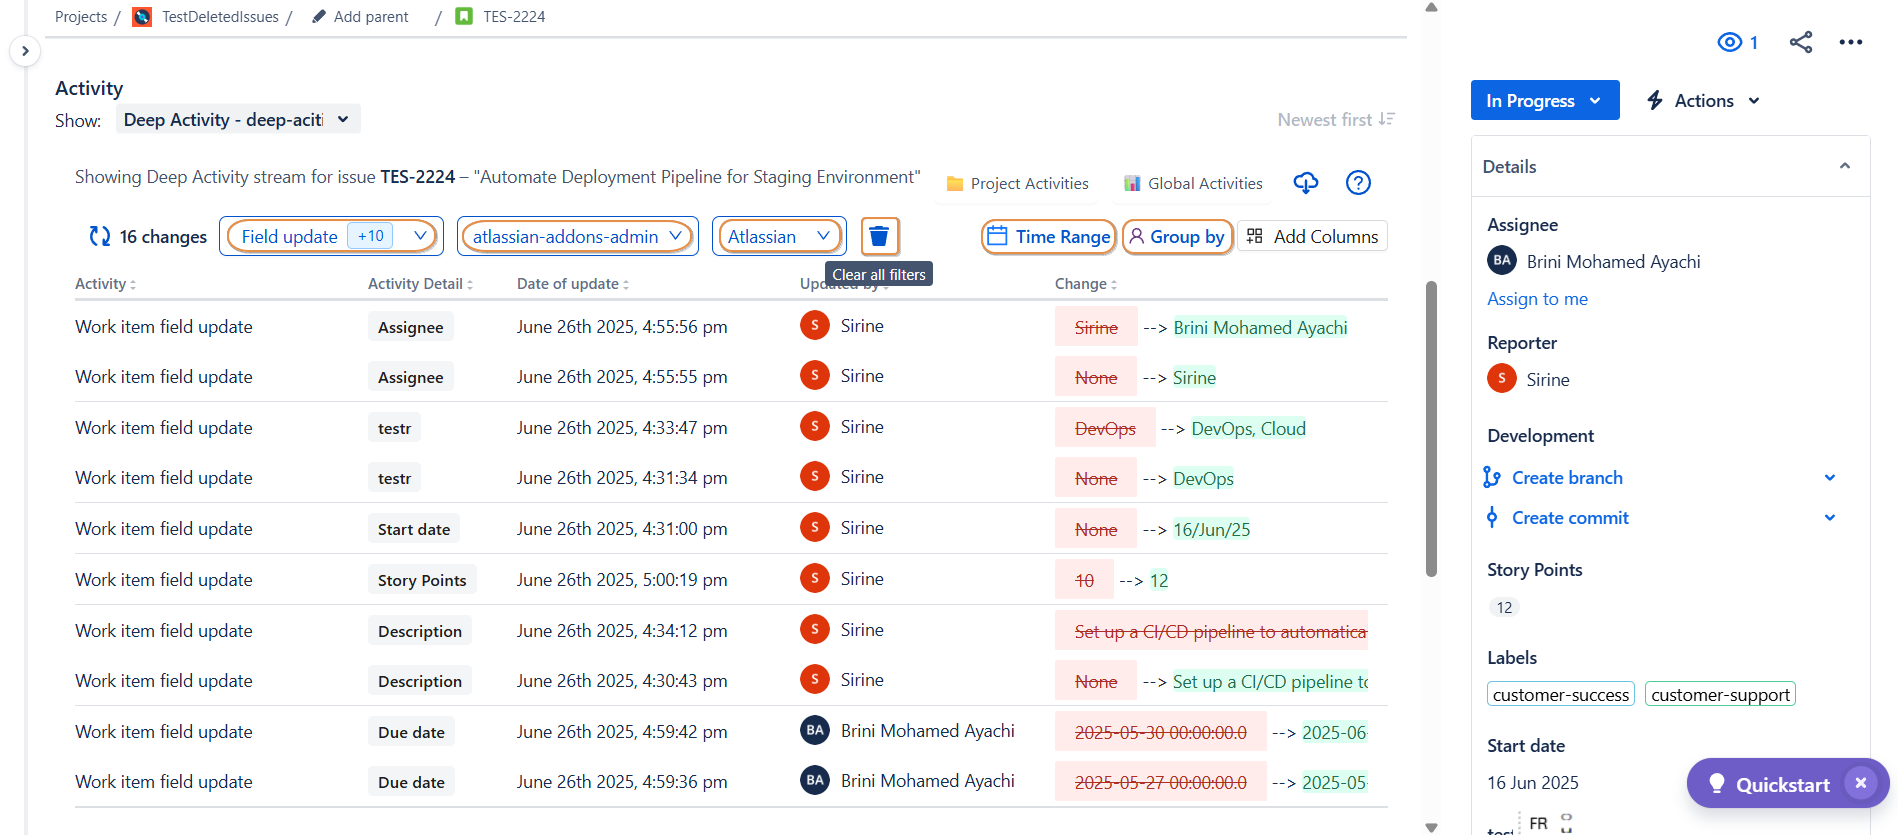
Task: Click the share icon
Action: pyautogui.click(x=1800, y=42)
